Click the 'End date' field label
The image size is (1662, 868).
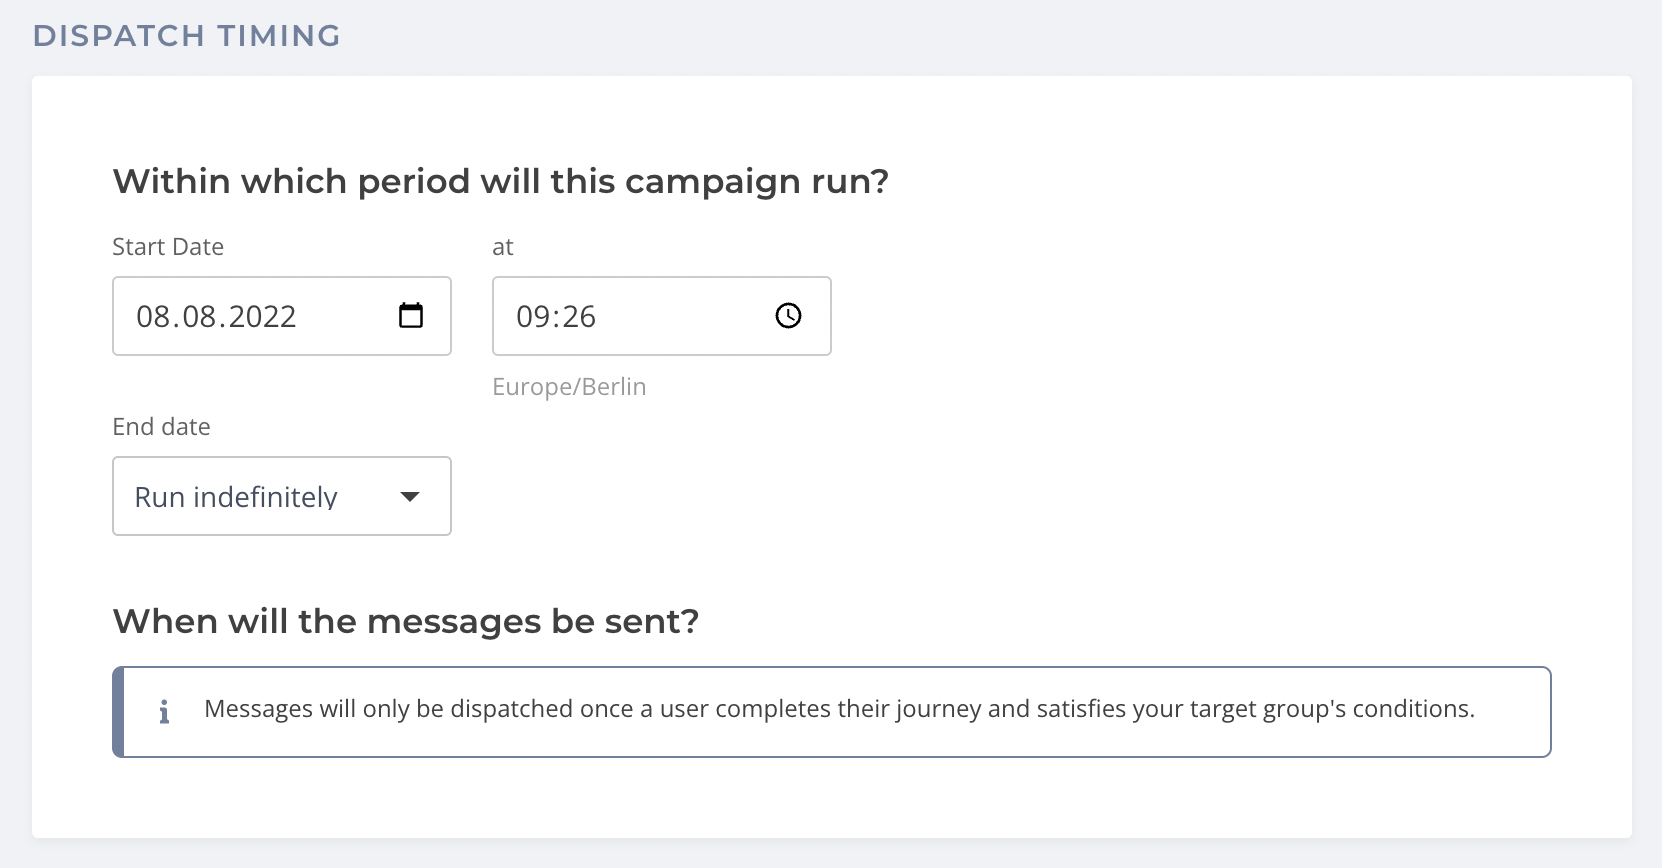click(161, 427)
